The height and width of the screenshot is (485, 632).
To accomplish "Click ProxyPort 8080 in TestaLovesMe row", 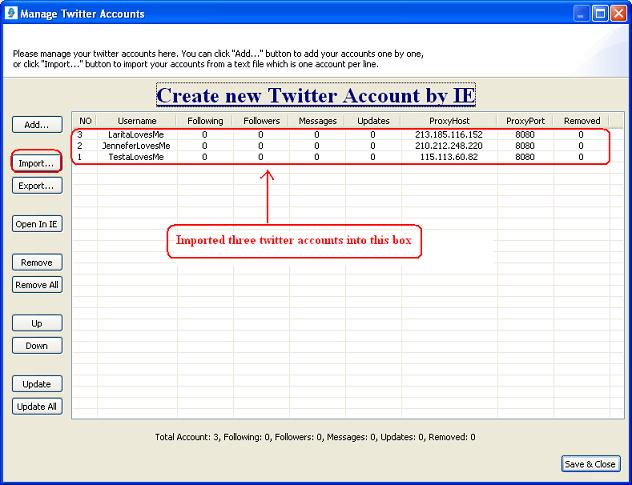I will (525, 157).
